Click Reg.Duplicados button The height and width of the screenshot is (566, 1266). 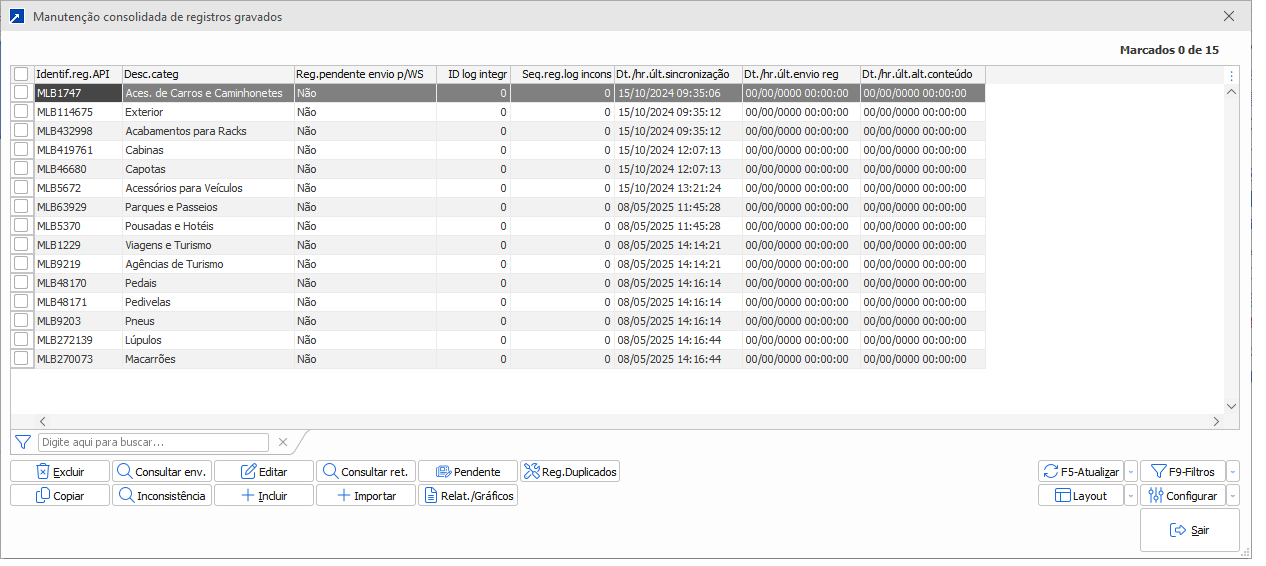tap(570, 471)
